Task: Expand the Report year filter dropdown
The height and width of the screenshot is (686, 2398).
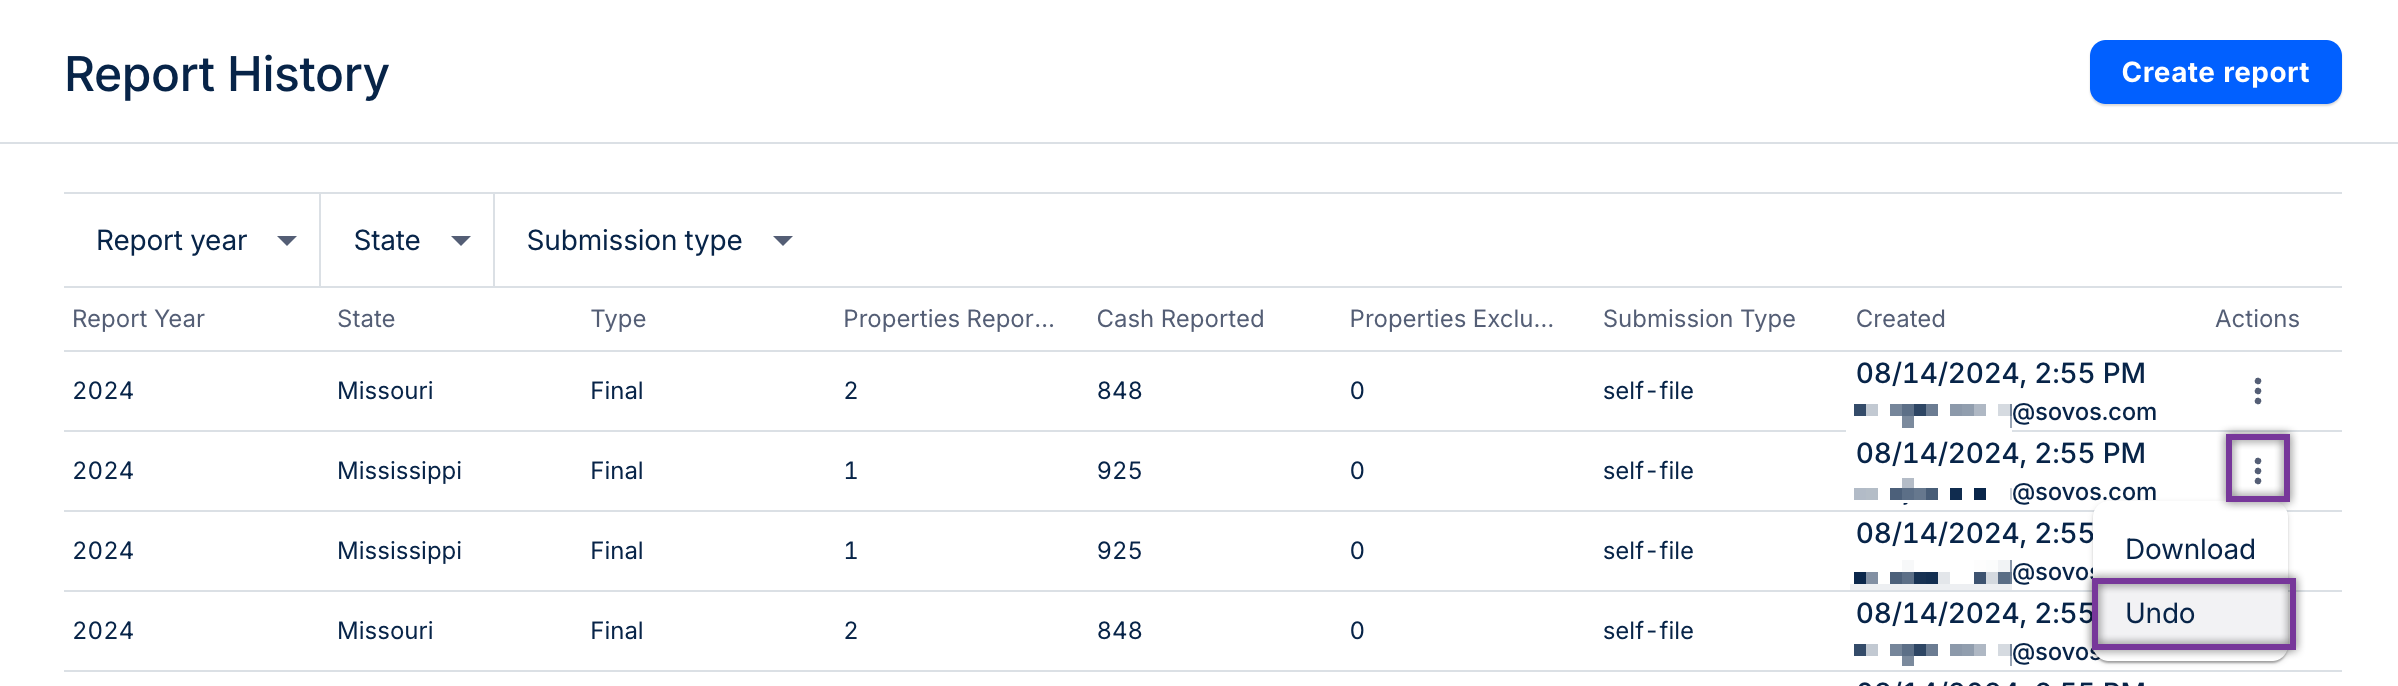Action: coord(194,241)
